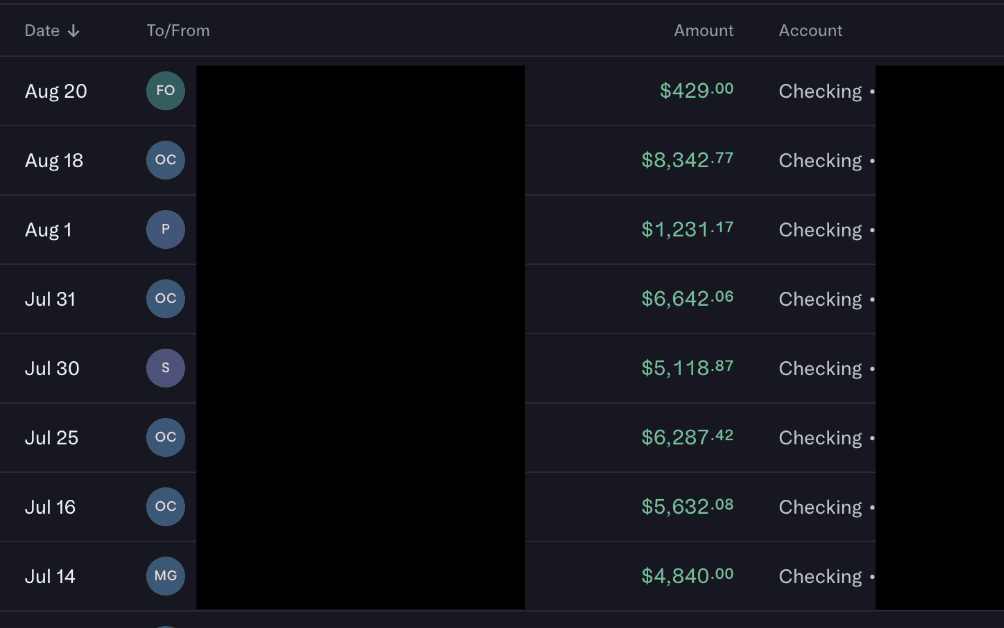The width and height of the screenshot is (1004, 628).
Task: Click the OC avatar on the Jul 31 row
Action: [166, 298]
